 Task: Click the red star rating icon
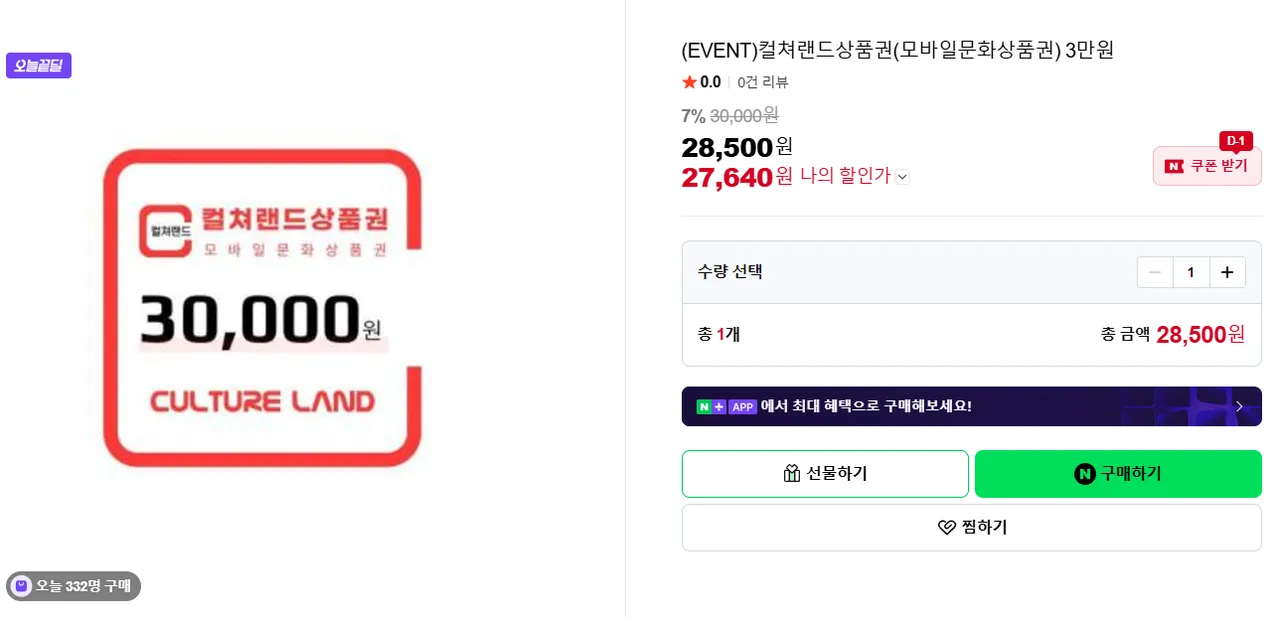pos(689,82)
